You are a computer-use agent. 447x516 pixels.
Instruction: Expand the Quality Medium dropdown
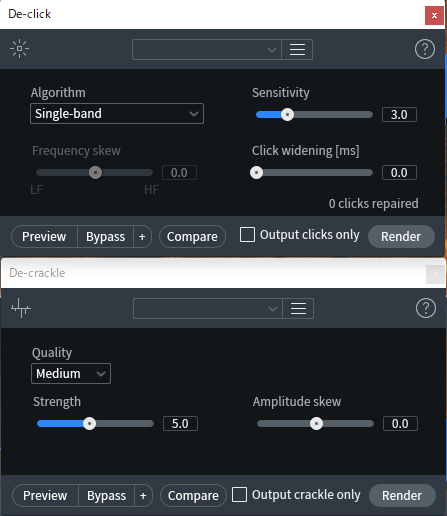point(71,374)
